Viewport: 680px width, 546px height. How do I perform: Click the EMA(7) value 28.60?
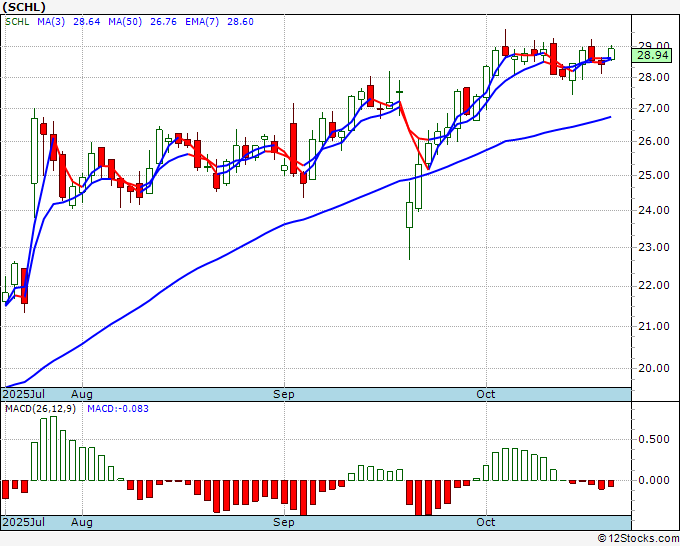241,22
